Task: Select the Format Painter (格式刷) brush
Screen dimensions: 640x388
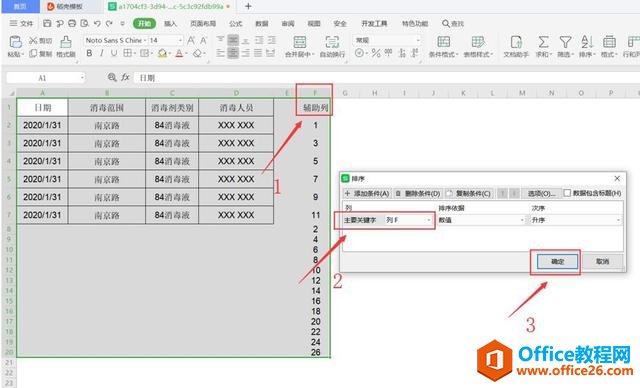Action: [66, 42]
